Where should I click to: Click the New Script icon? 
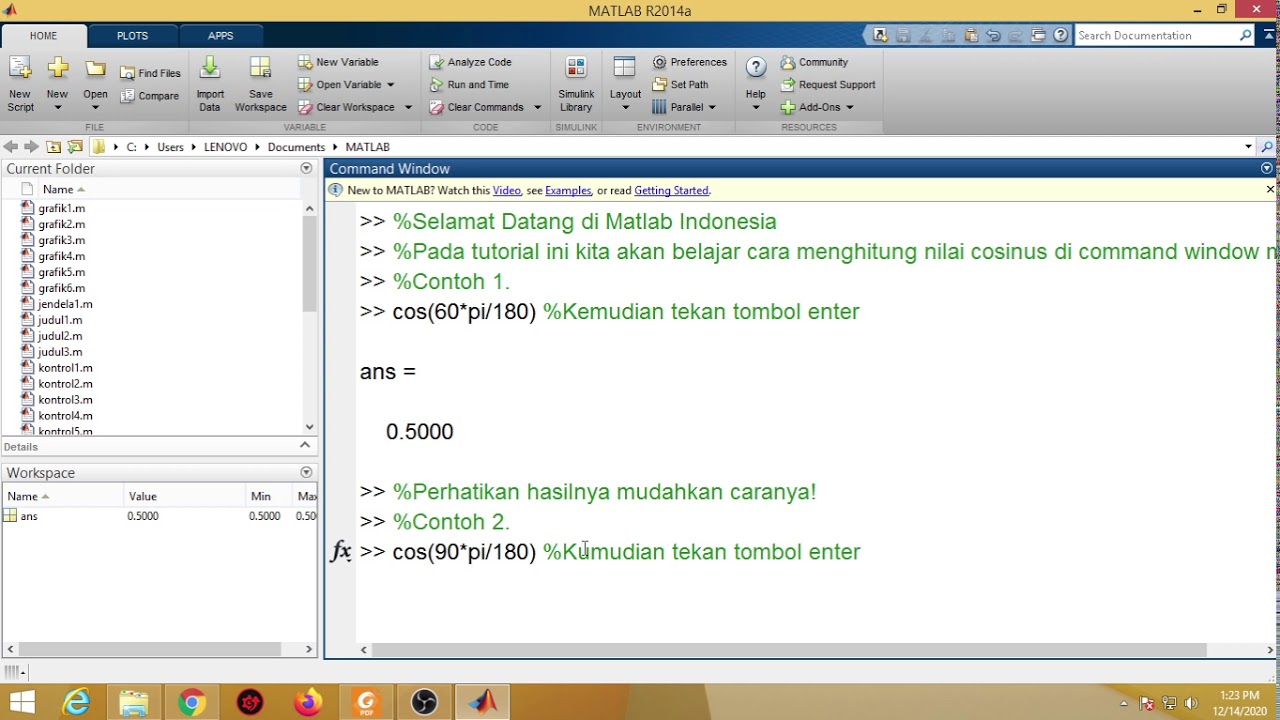pyautogui.click(x=20, y=68)
